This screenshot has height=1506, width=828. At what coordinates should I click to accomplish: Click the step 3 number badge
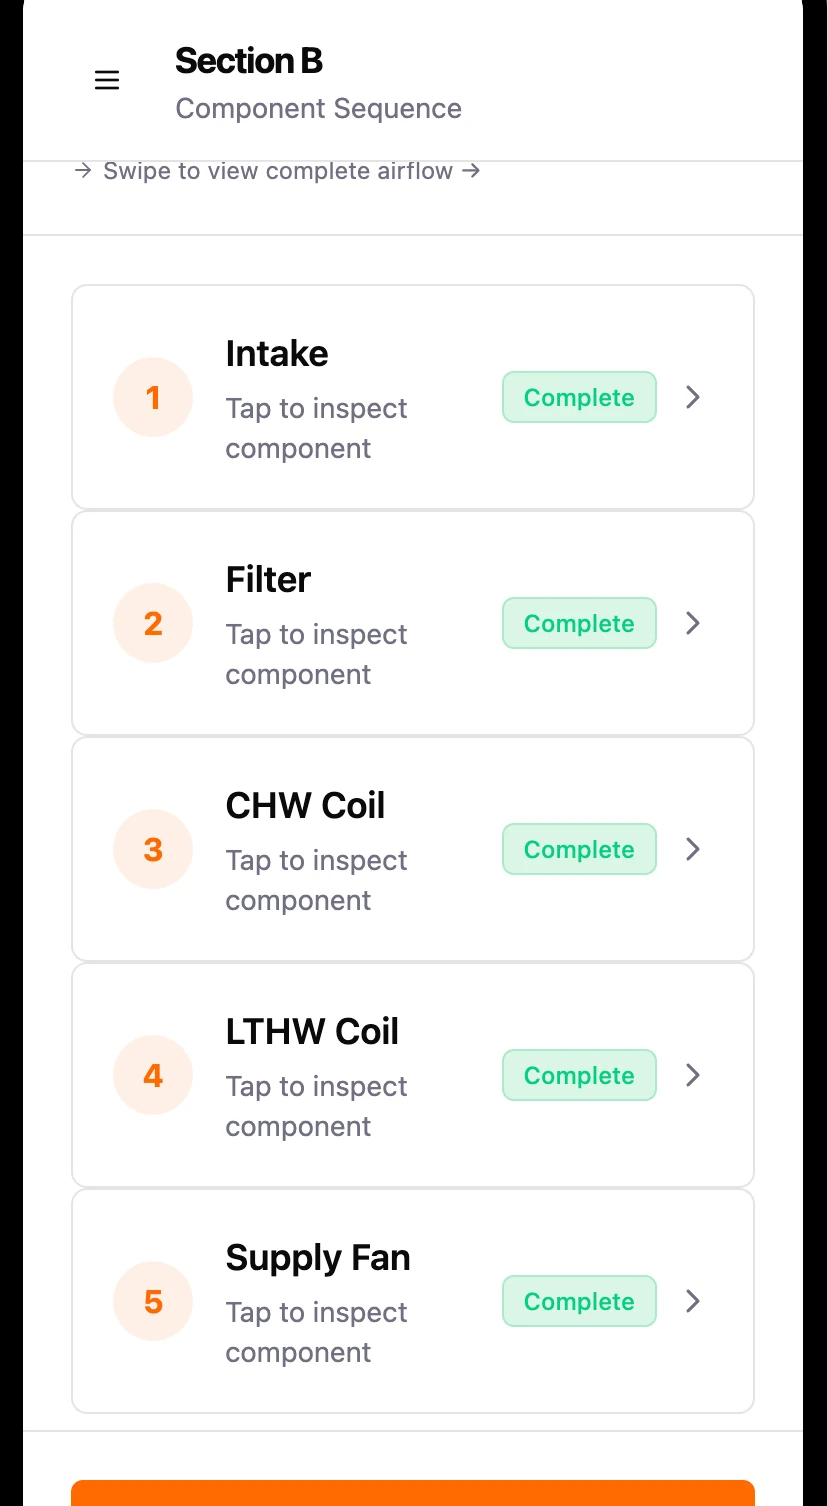pyautogui.click(x=153, y=850)
